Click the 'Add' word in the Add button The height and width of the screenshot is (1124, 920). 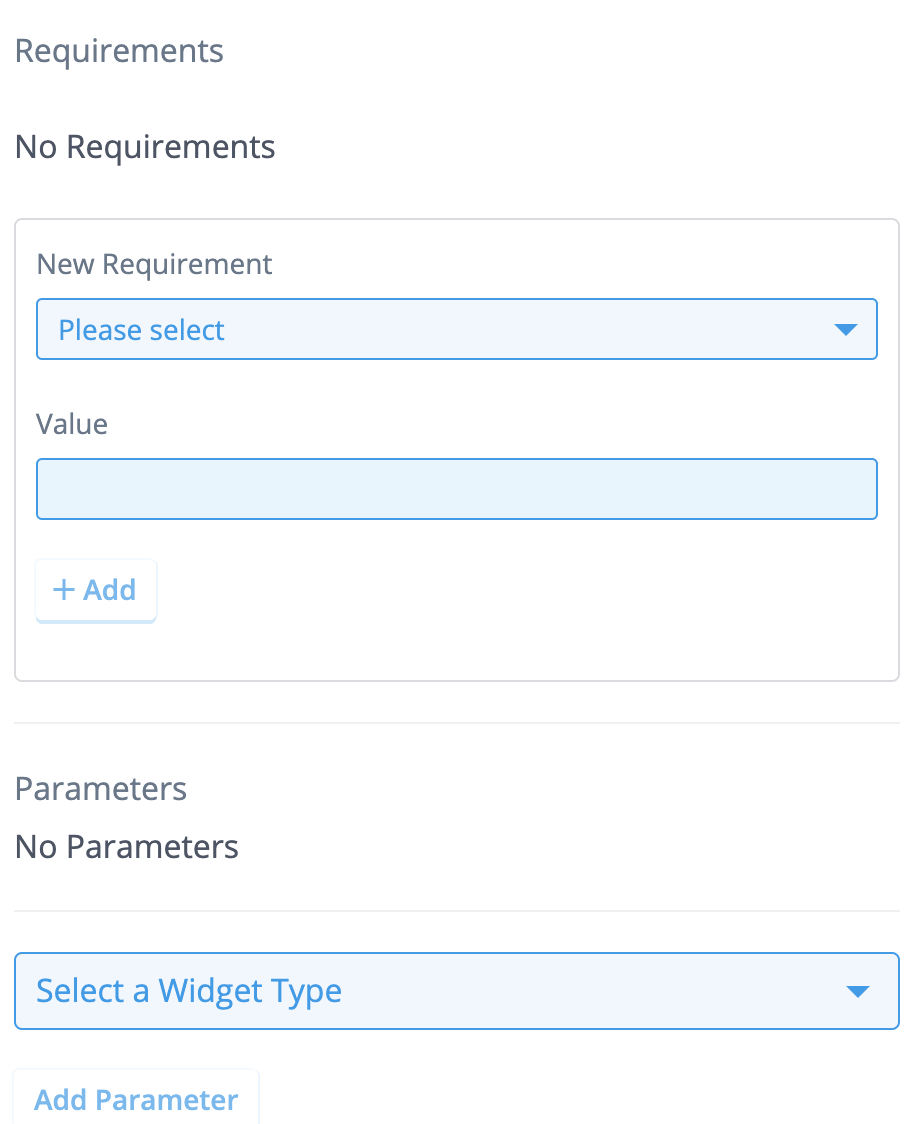(x=110, y=590)
